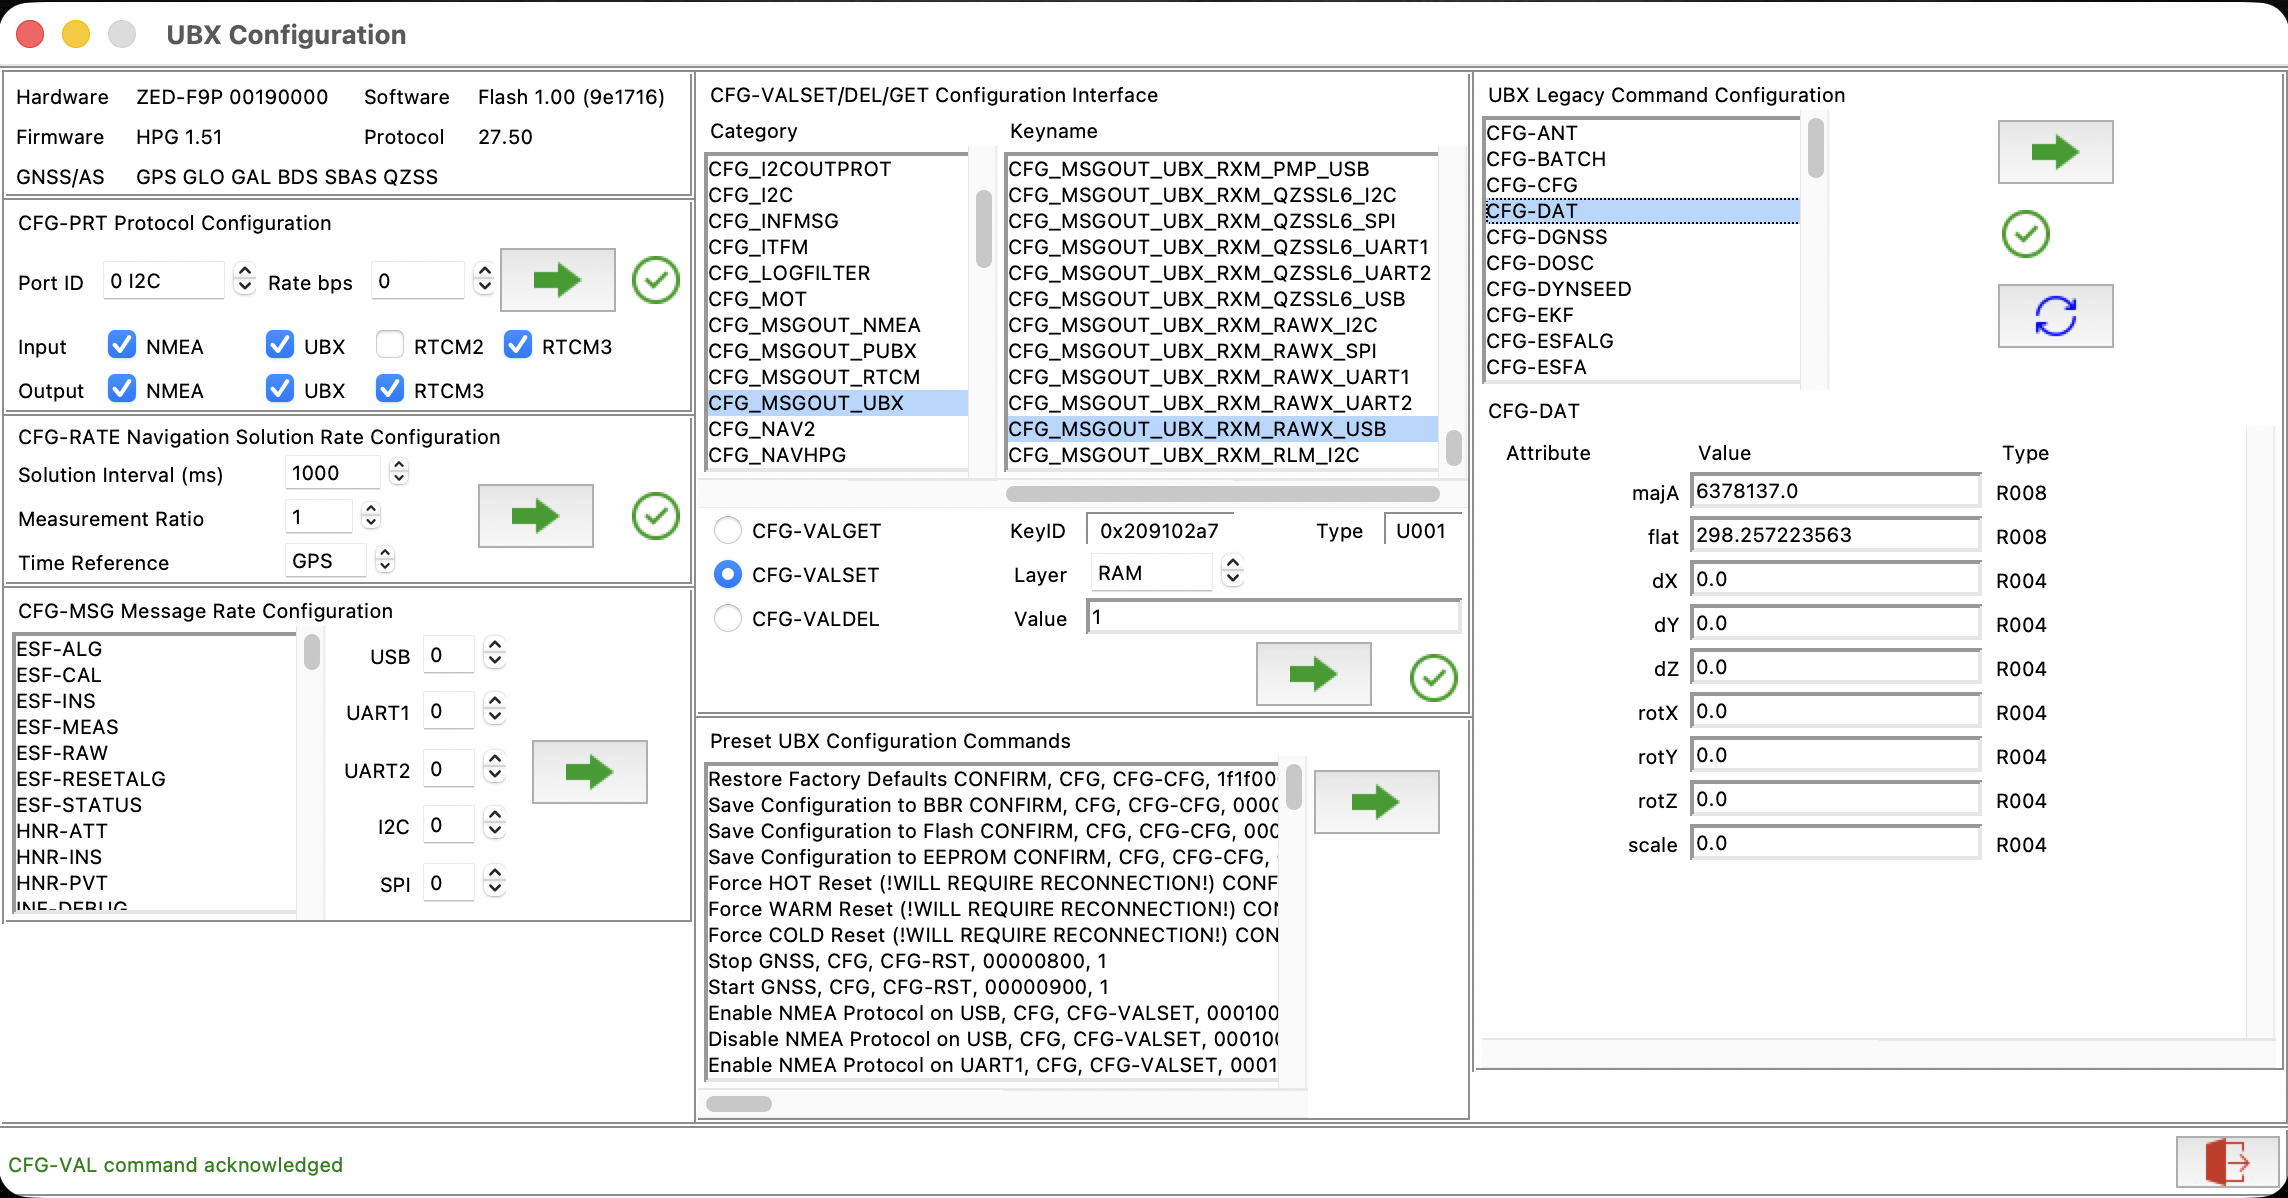Click the CFG-VALSET Value input field
Screen dimensions: 2288x1198
click(x=1272, y=617)
